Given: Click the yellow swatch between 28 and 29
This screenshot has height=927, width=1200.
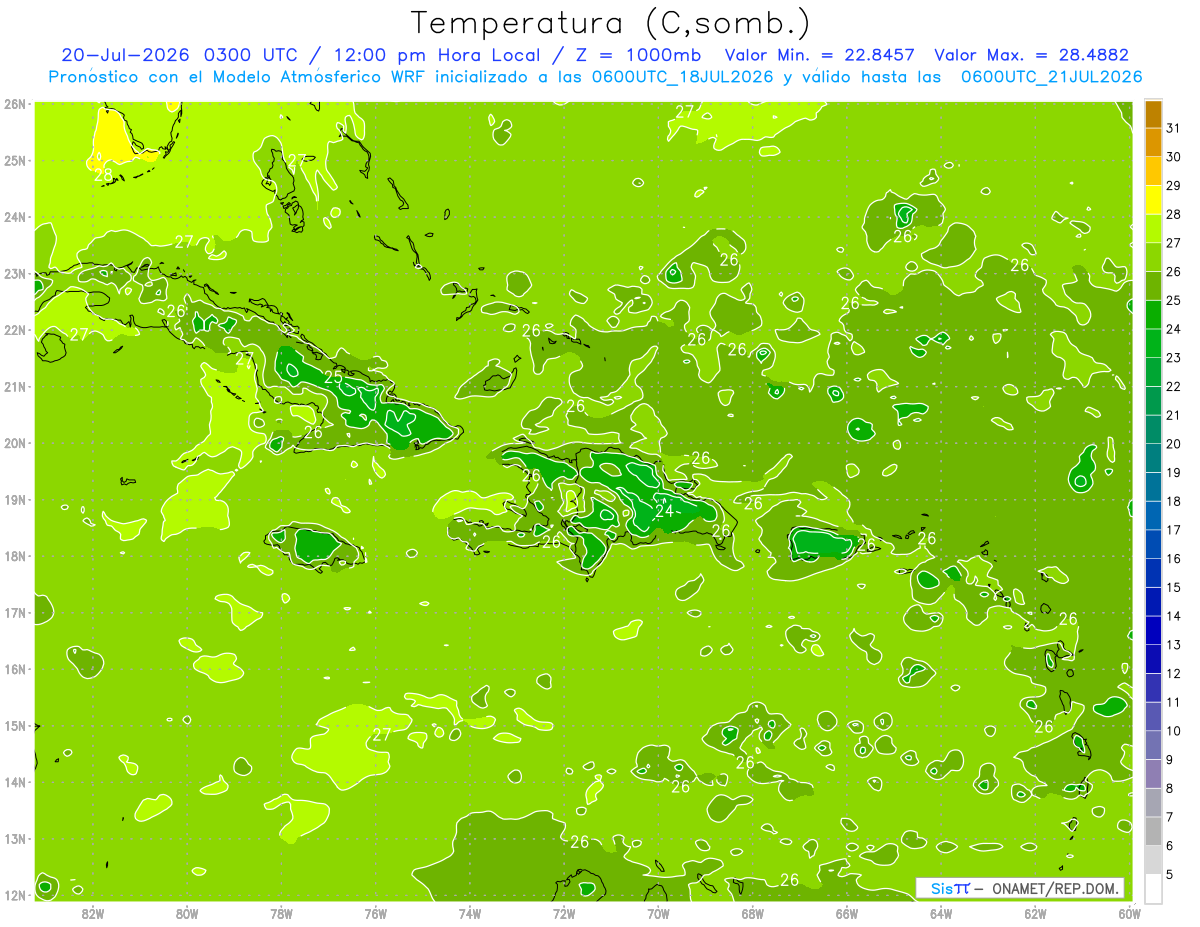Looking at the screenshot, I should pos(1153,200).
